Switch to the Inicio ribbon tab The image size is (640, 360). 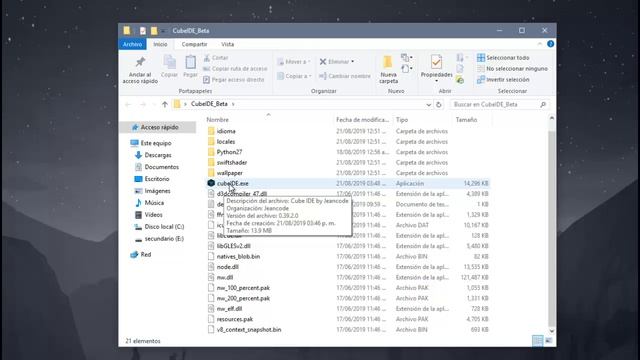click(x=160, y=44)
